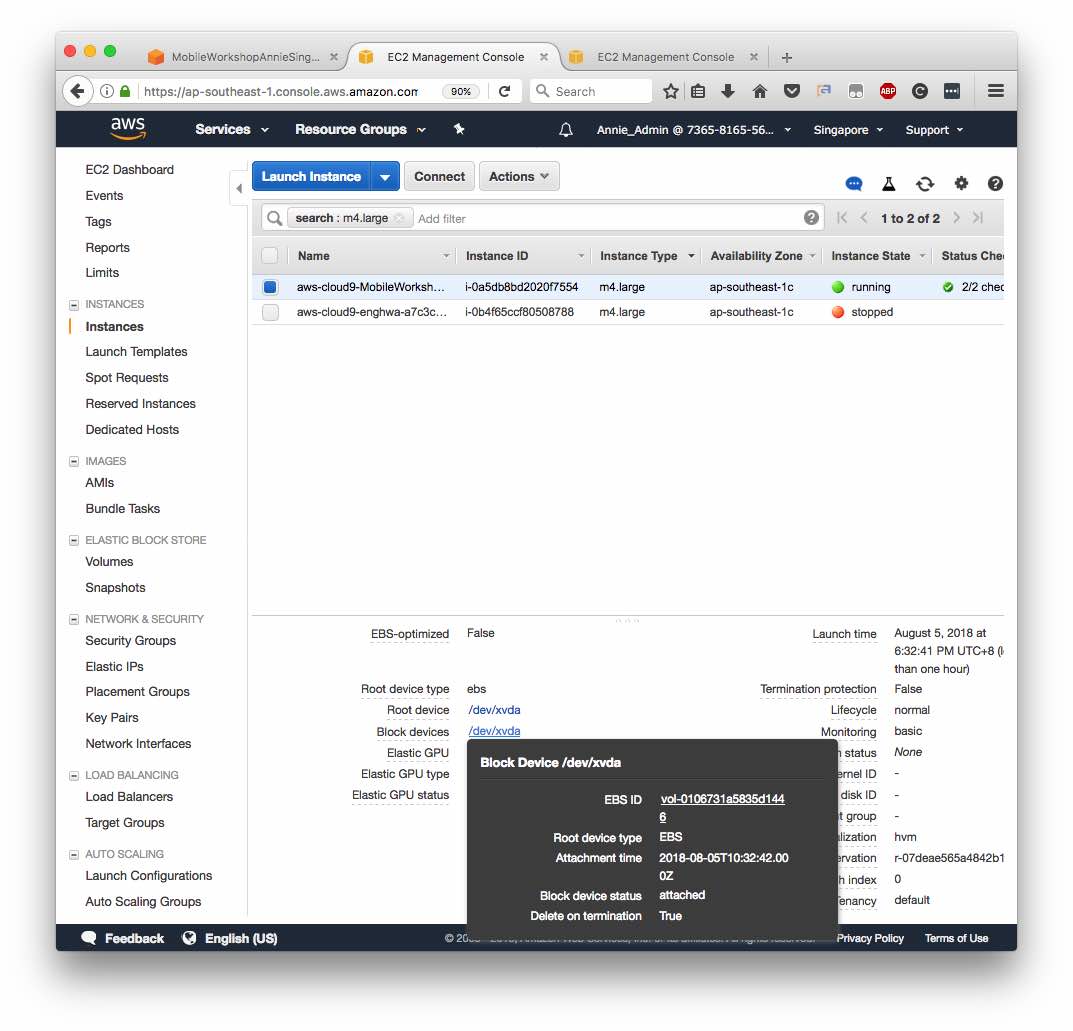The height and width of the screenshot is (1031, 1073).
Task: Click the green padlock security icon
Action: [x=125, y=91]
